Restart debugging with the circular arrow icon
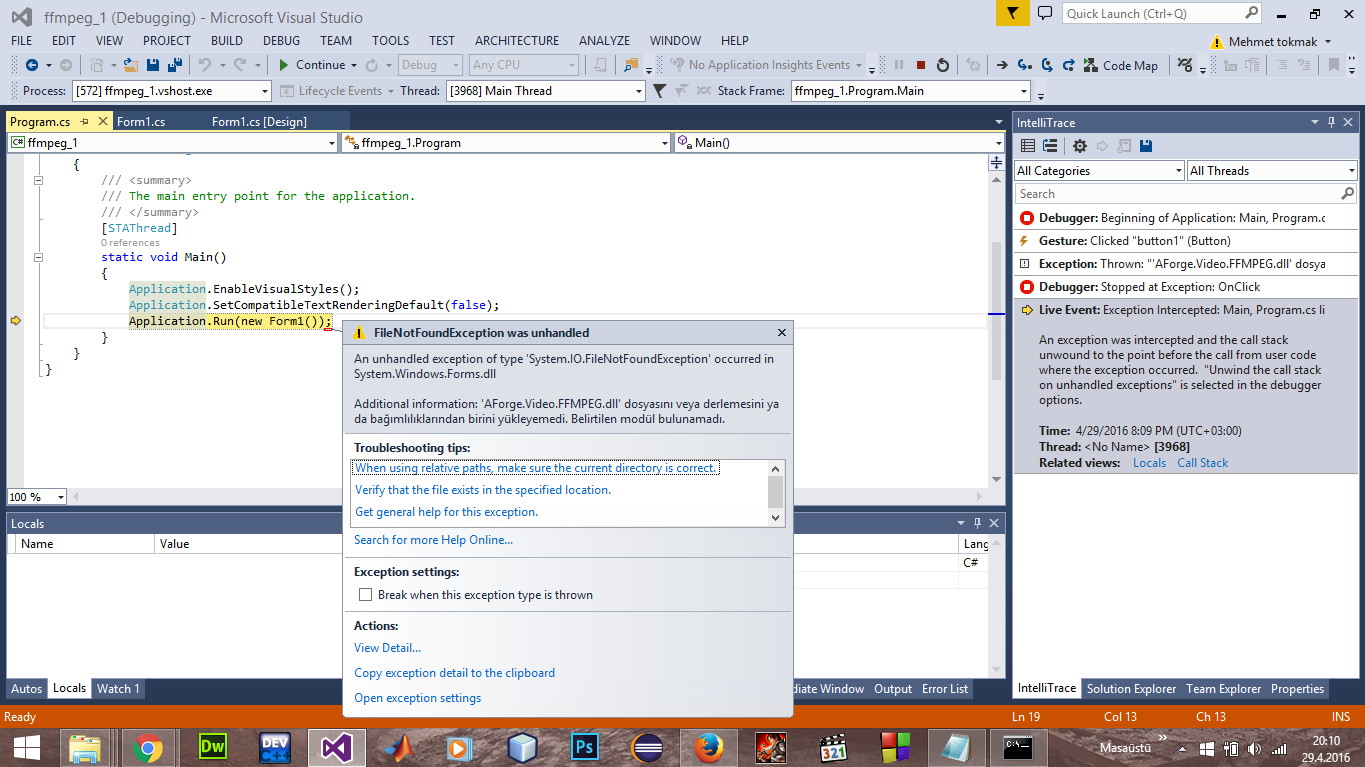Screen dimensions: 1365x767 coord(943,65)
